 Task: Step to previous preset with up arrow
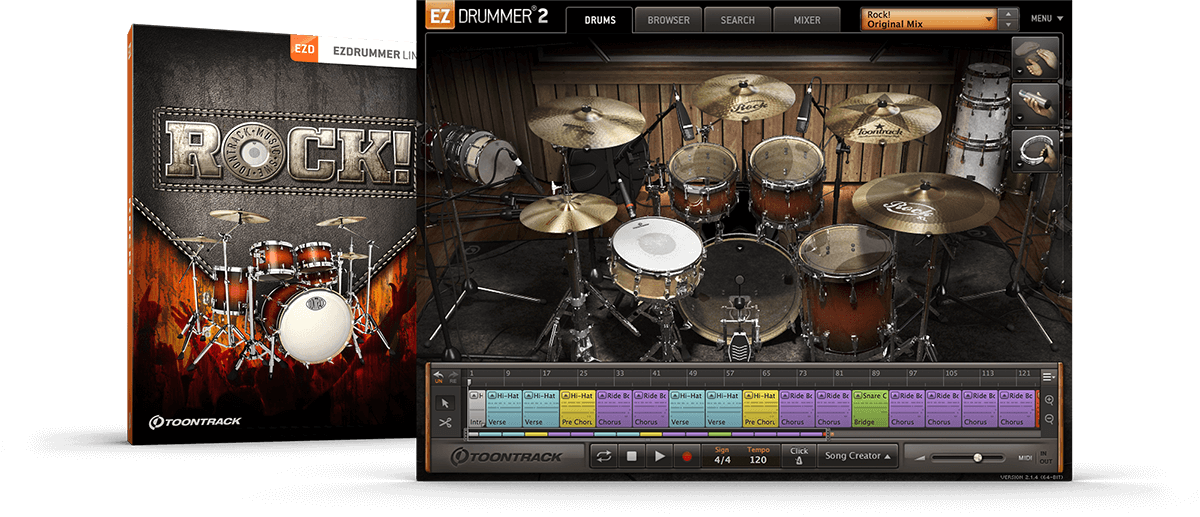[x=1010, y=13]
